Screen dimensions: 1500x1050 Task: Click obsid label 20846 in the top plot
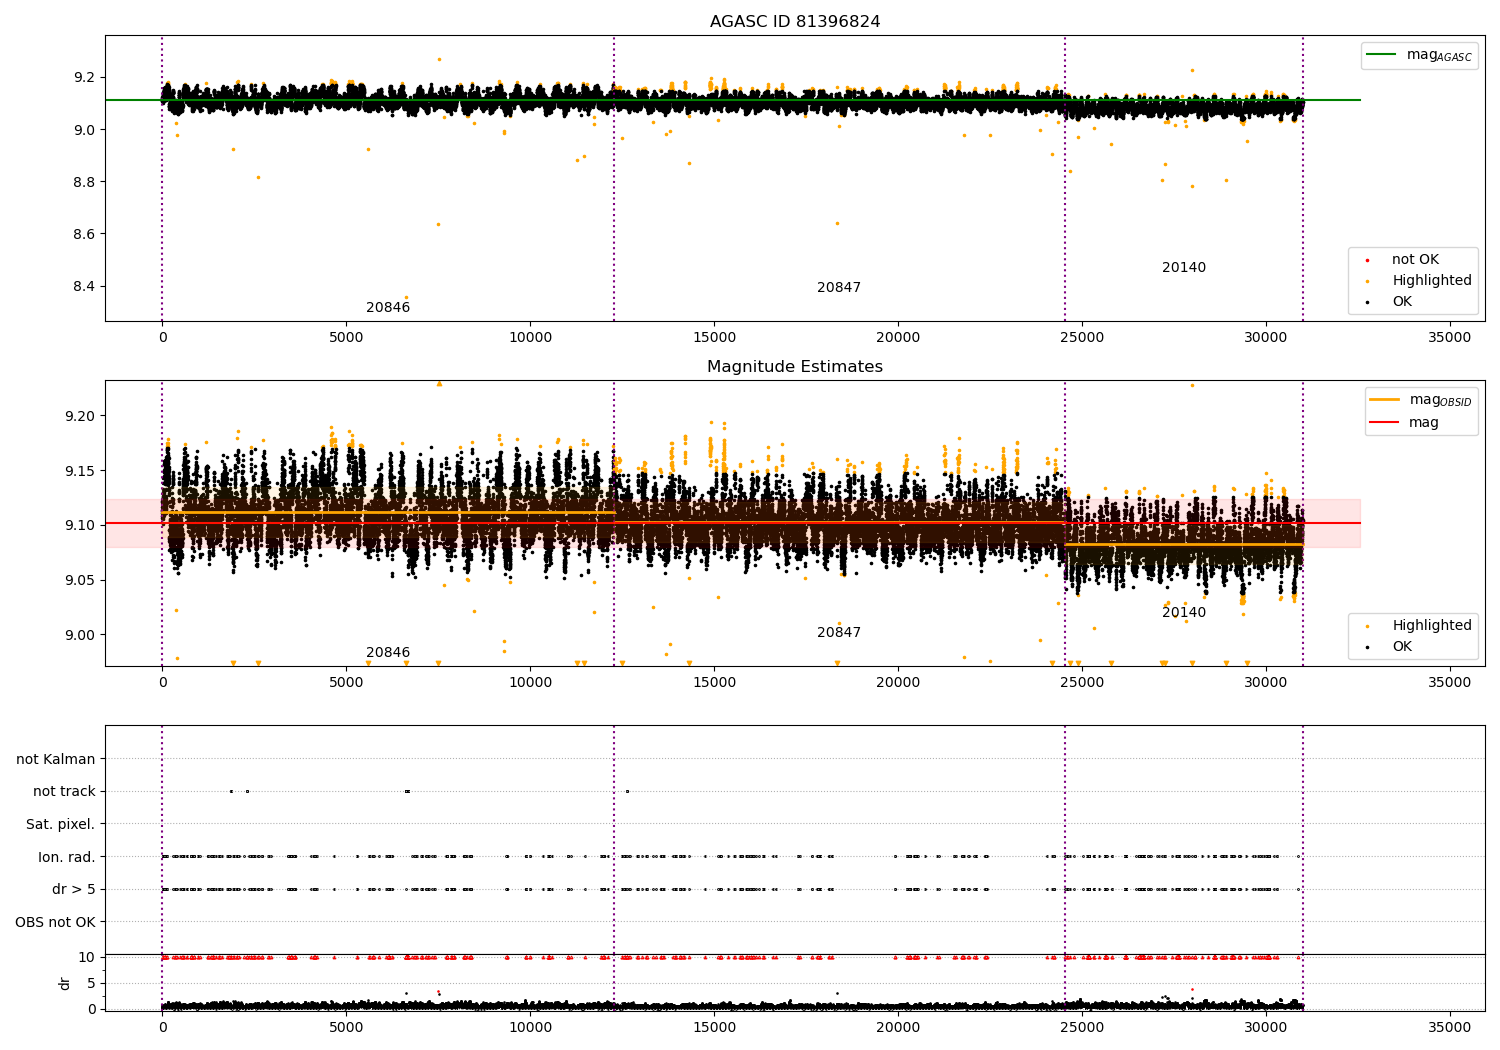coord(388,307)
